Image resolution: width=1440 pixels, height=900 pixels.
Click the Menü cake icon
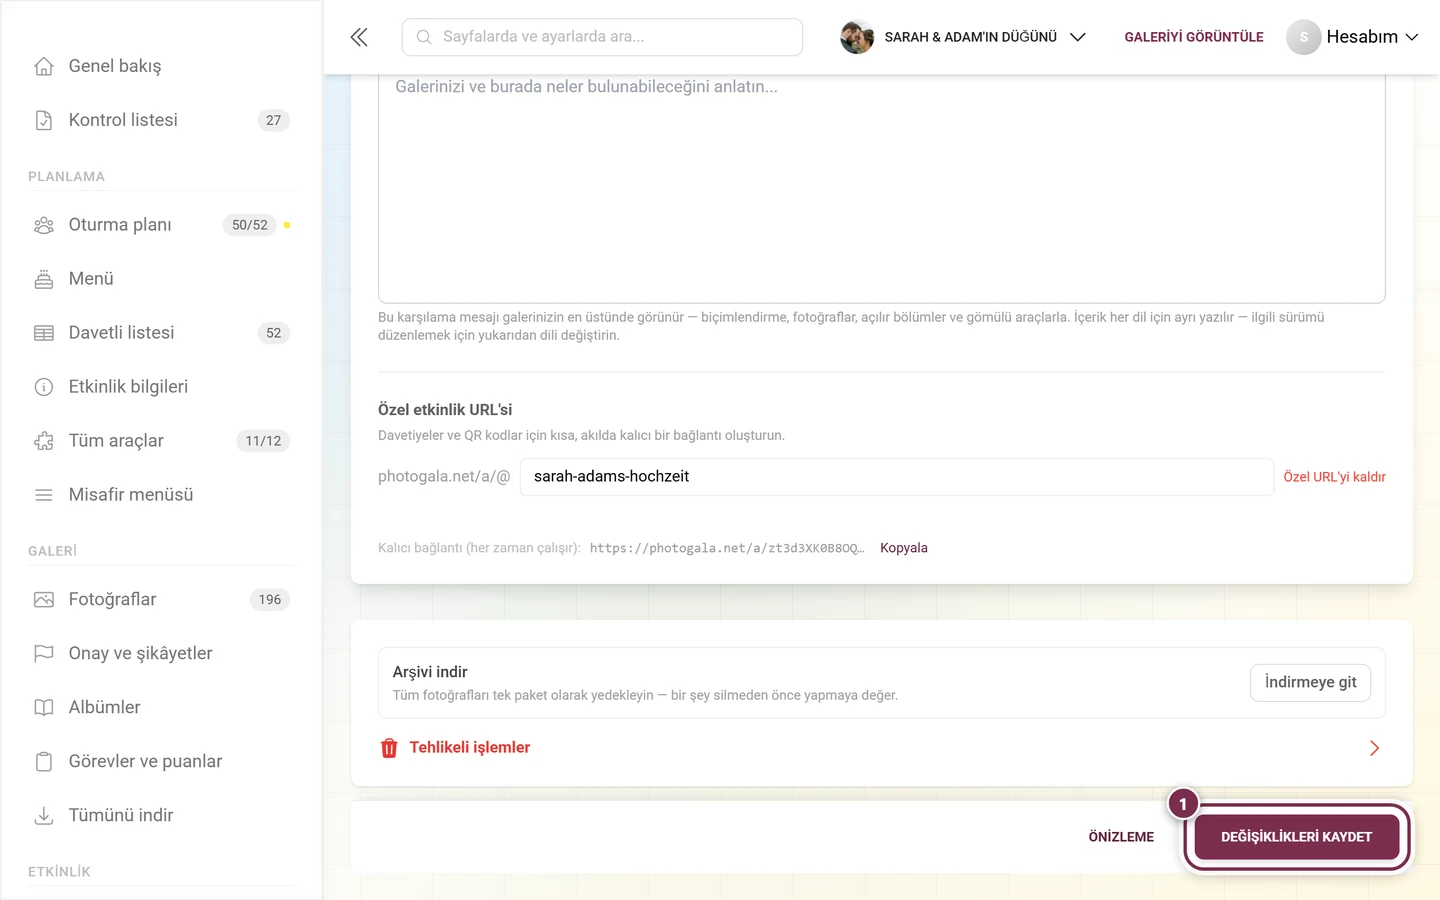[x=44, y=279]
